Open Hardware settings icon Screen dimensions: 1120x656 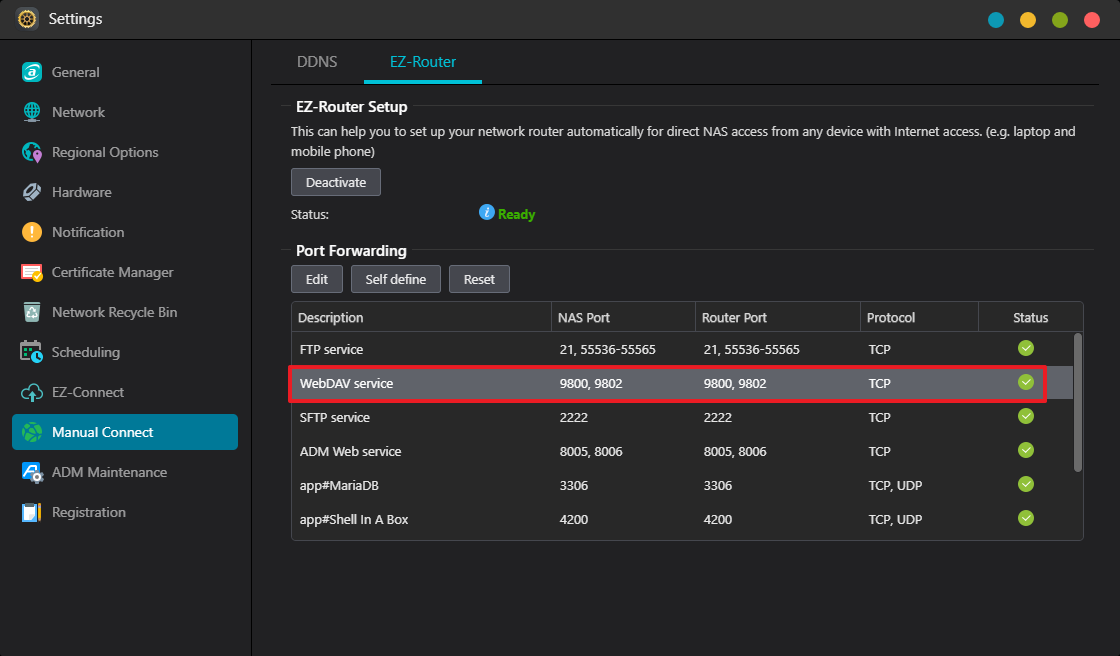click(x=32, y=192)
